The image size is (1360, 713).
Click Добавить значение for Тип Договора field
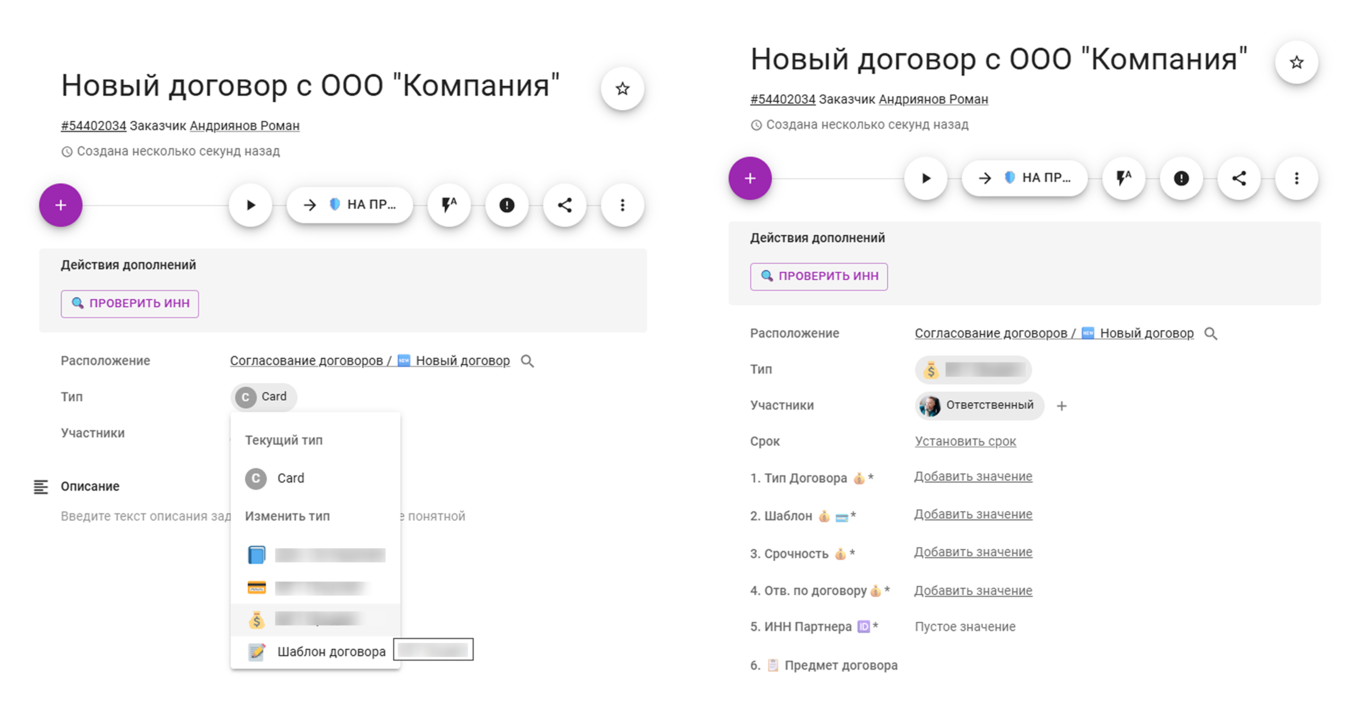point(972,477)
